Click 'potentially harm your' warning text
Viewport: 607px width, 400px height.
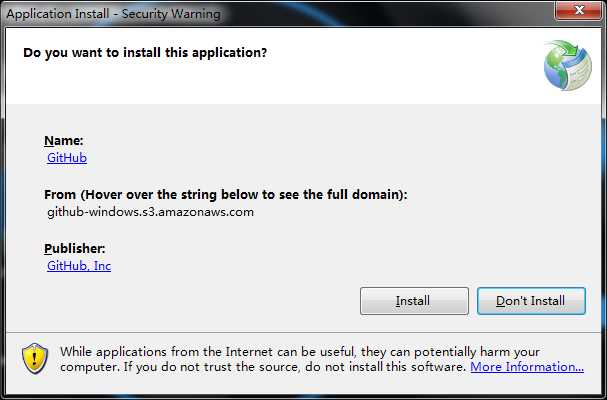pos(477,352)
